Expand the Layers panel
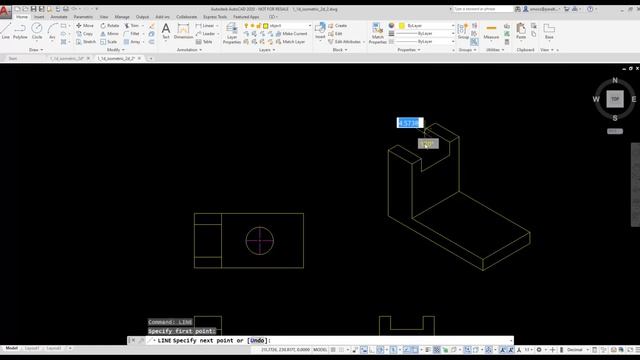This screenshot has width=640, height=360. tap(267, 50)
